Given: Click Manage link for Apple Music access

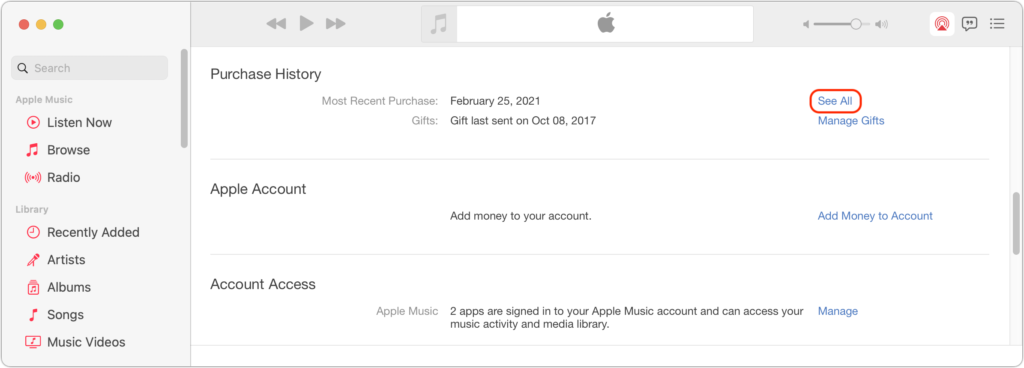Looking at the screenshot, I should 838,311.
